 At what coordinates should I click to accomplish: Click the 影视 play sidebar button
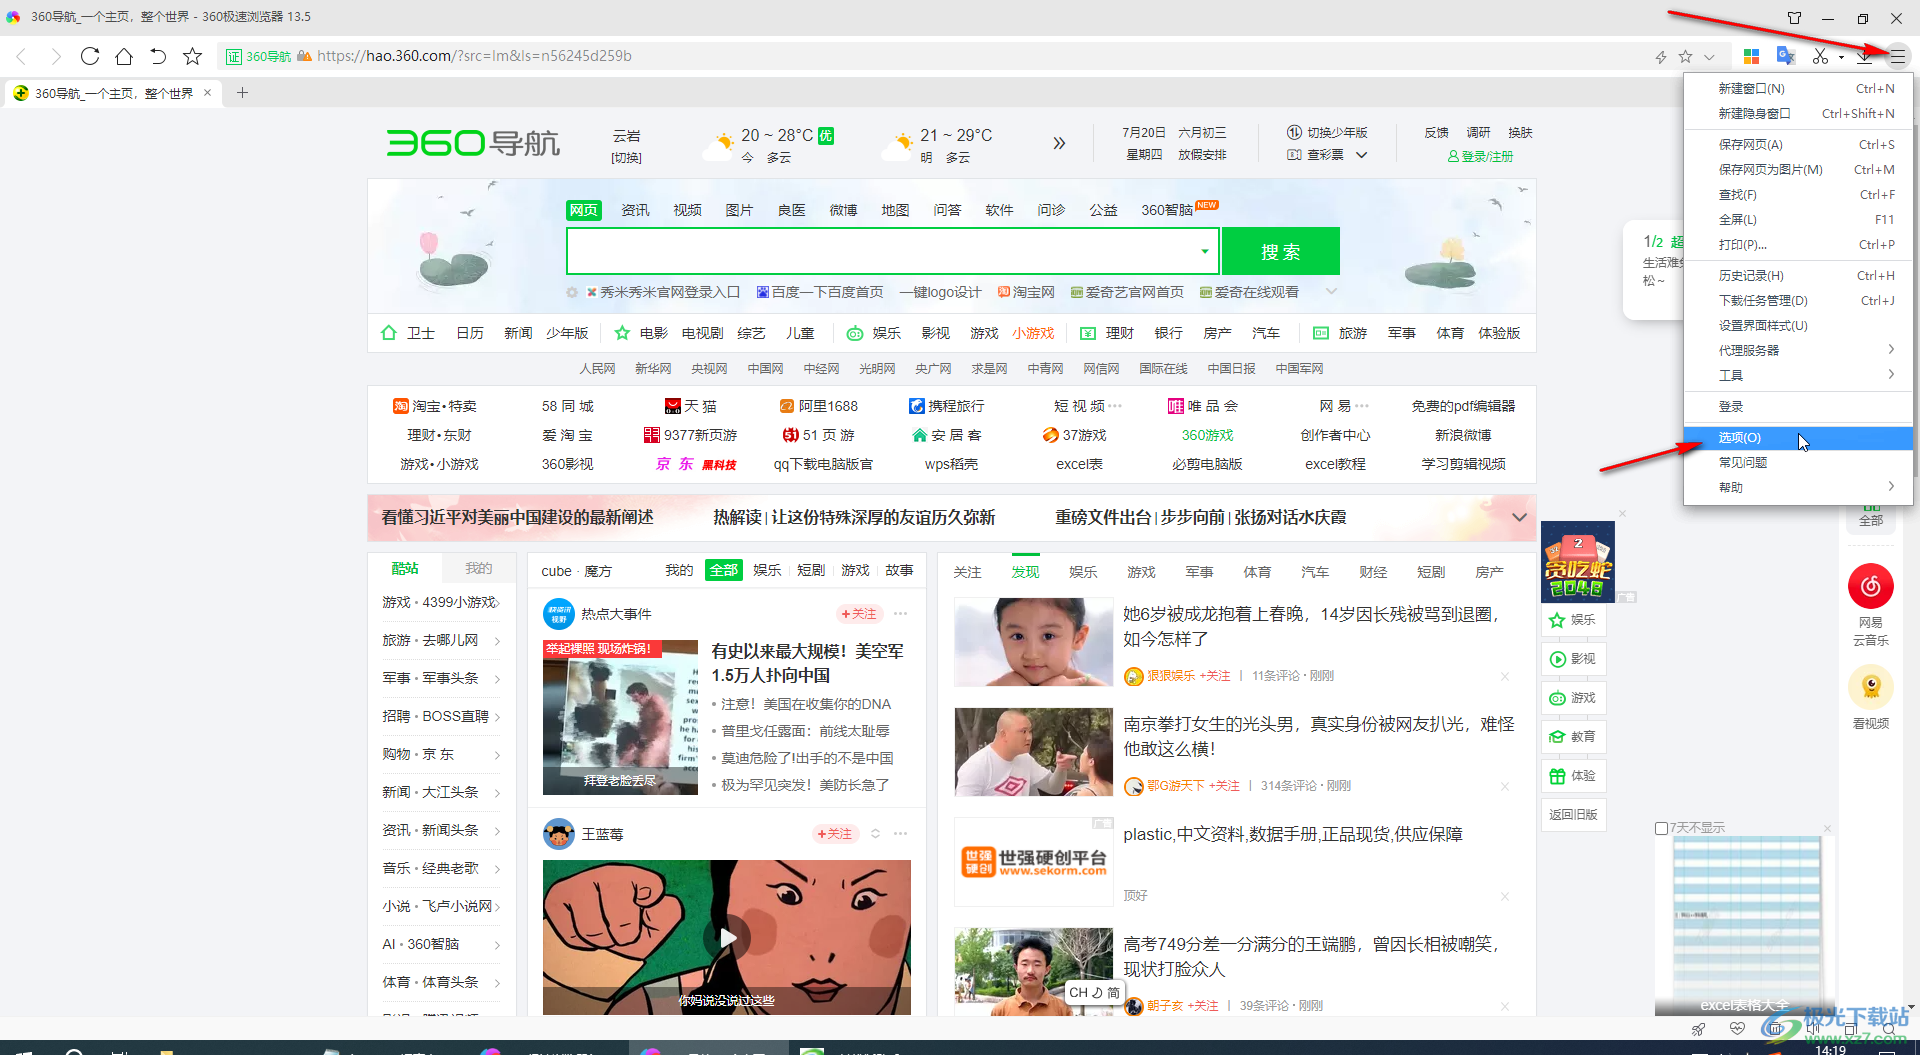point(1573,659)
